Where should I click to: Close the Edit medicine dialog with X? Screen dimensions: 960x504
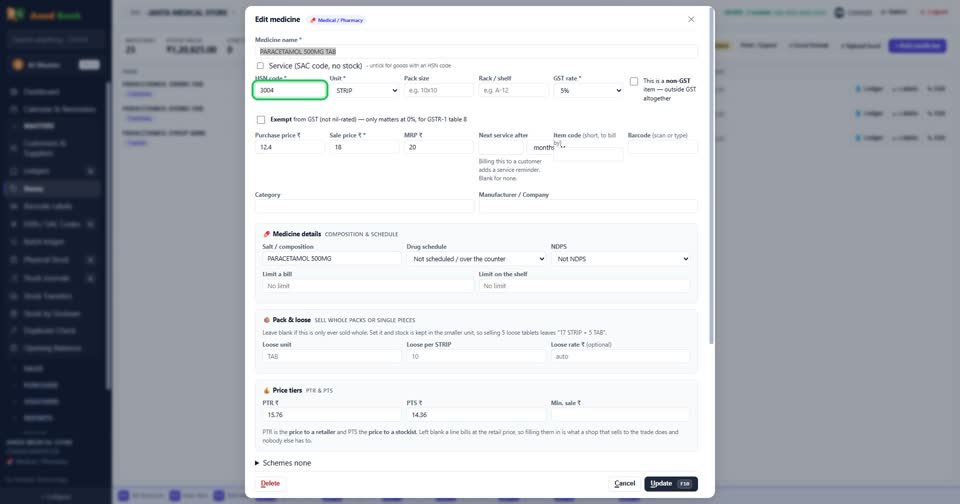pyautogui.click(x=691, y=20)
